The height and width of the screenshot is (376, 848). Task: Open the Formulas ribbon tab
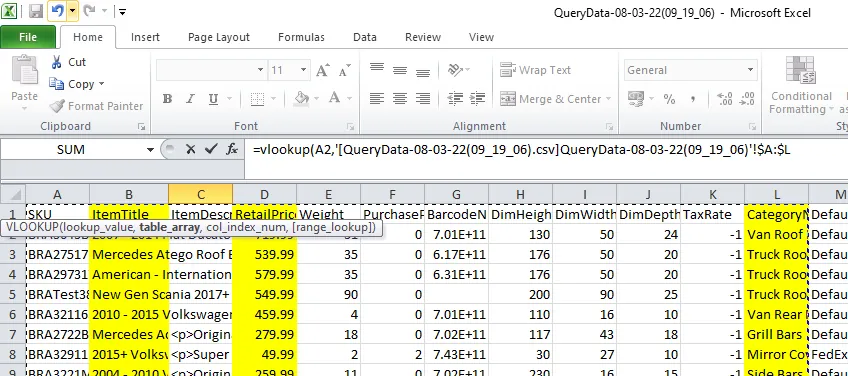pos(301,37)
